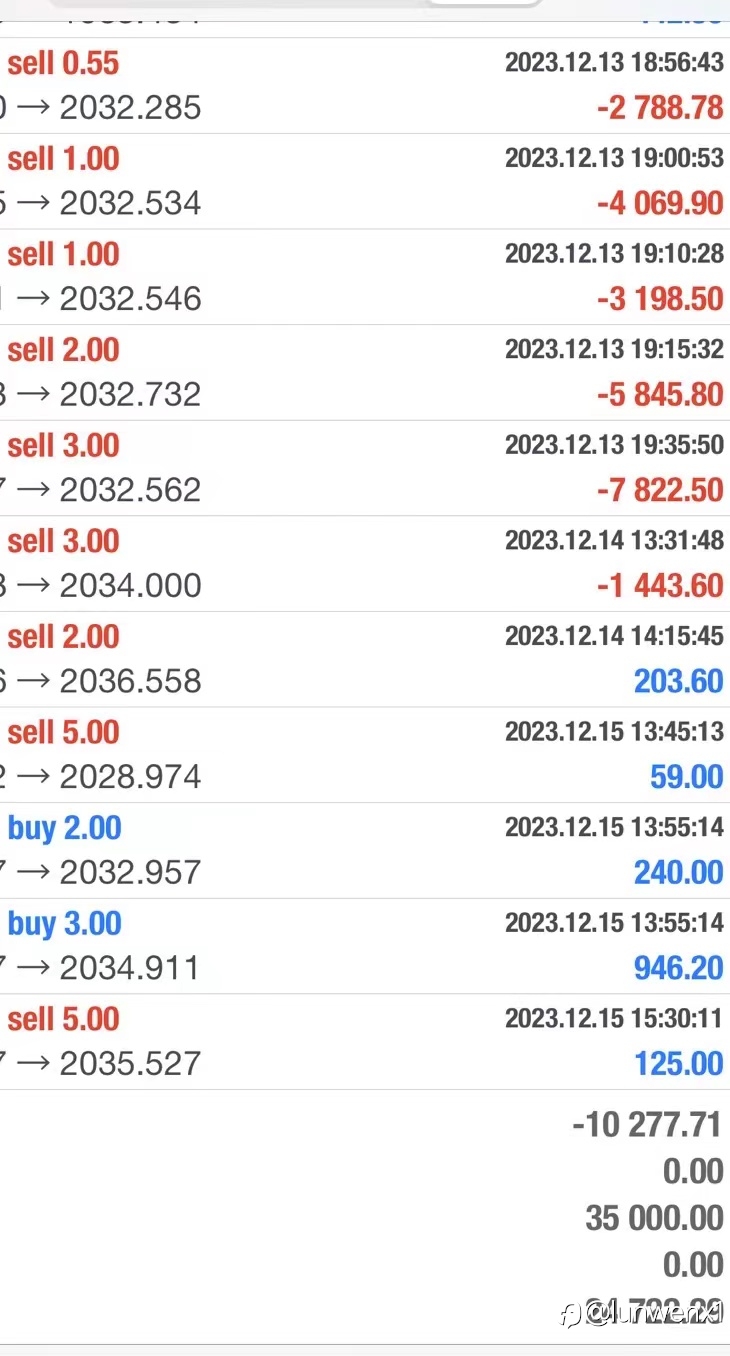Tap the timestamp 2023.12.15 13:45:13
The width and height of the screenshot is (730, 1356).
pyautogui.click(x=614, y=731)
